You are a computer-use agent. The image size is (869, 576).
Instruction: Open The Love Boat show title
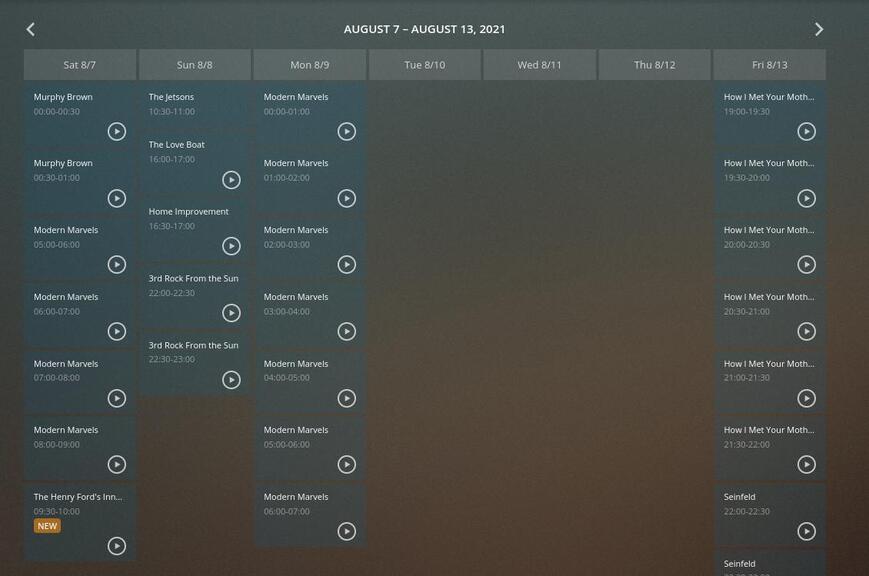click(x=176, y=145)
